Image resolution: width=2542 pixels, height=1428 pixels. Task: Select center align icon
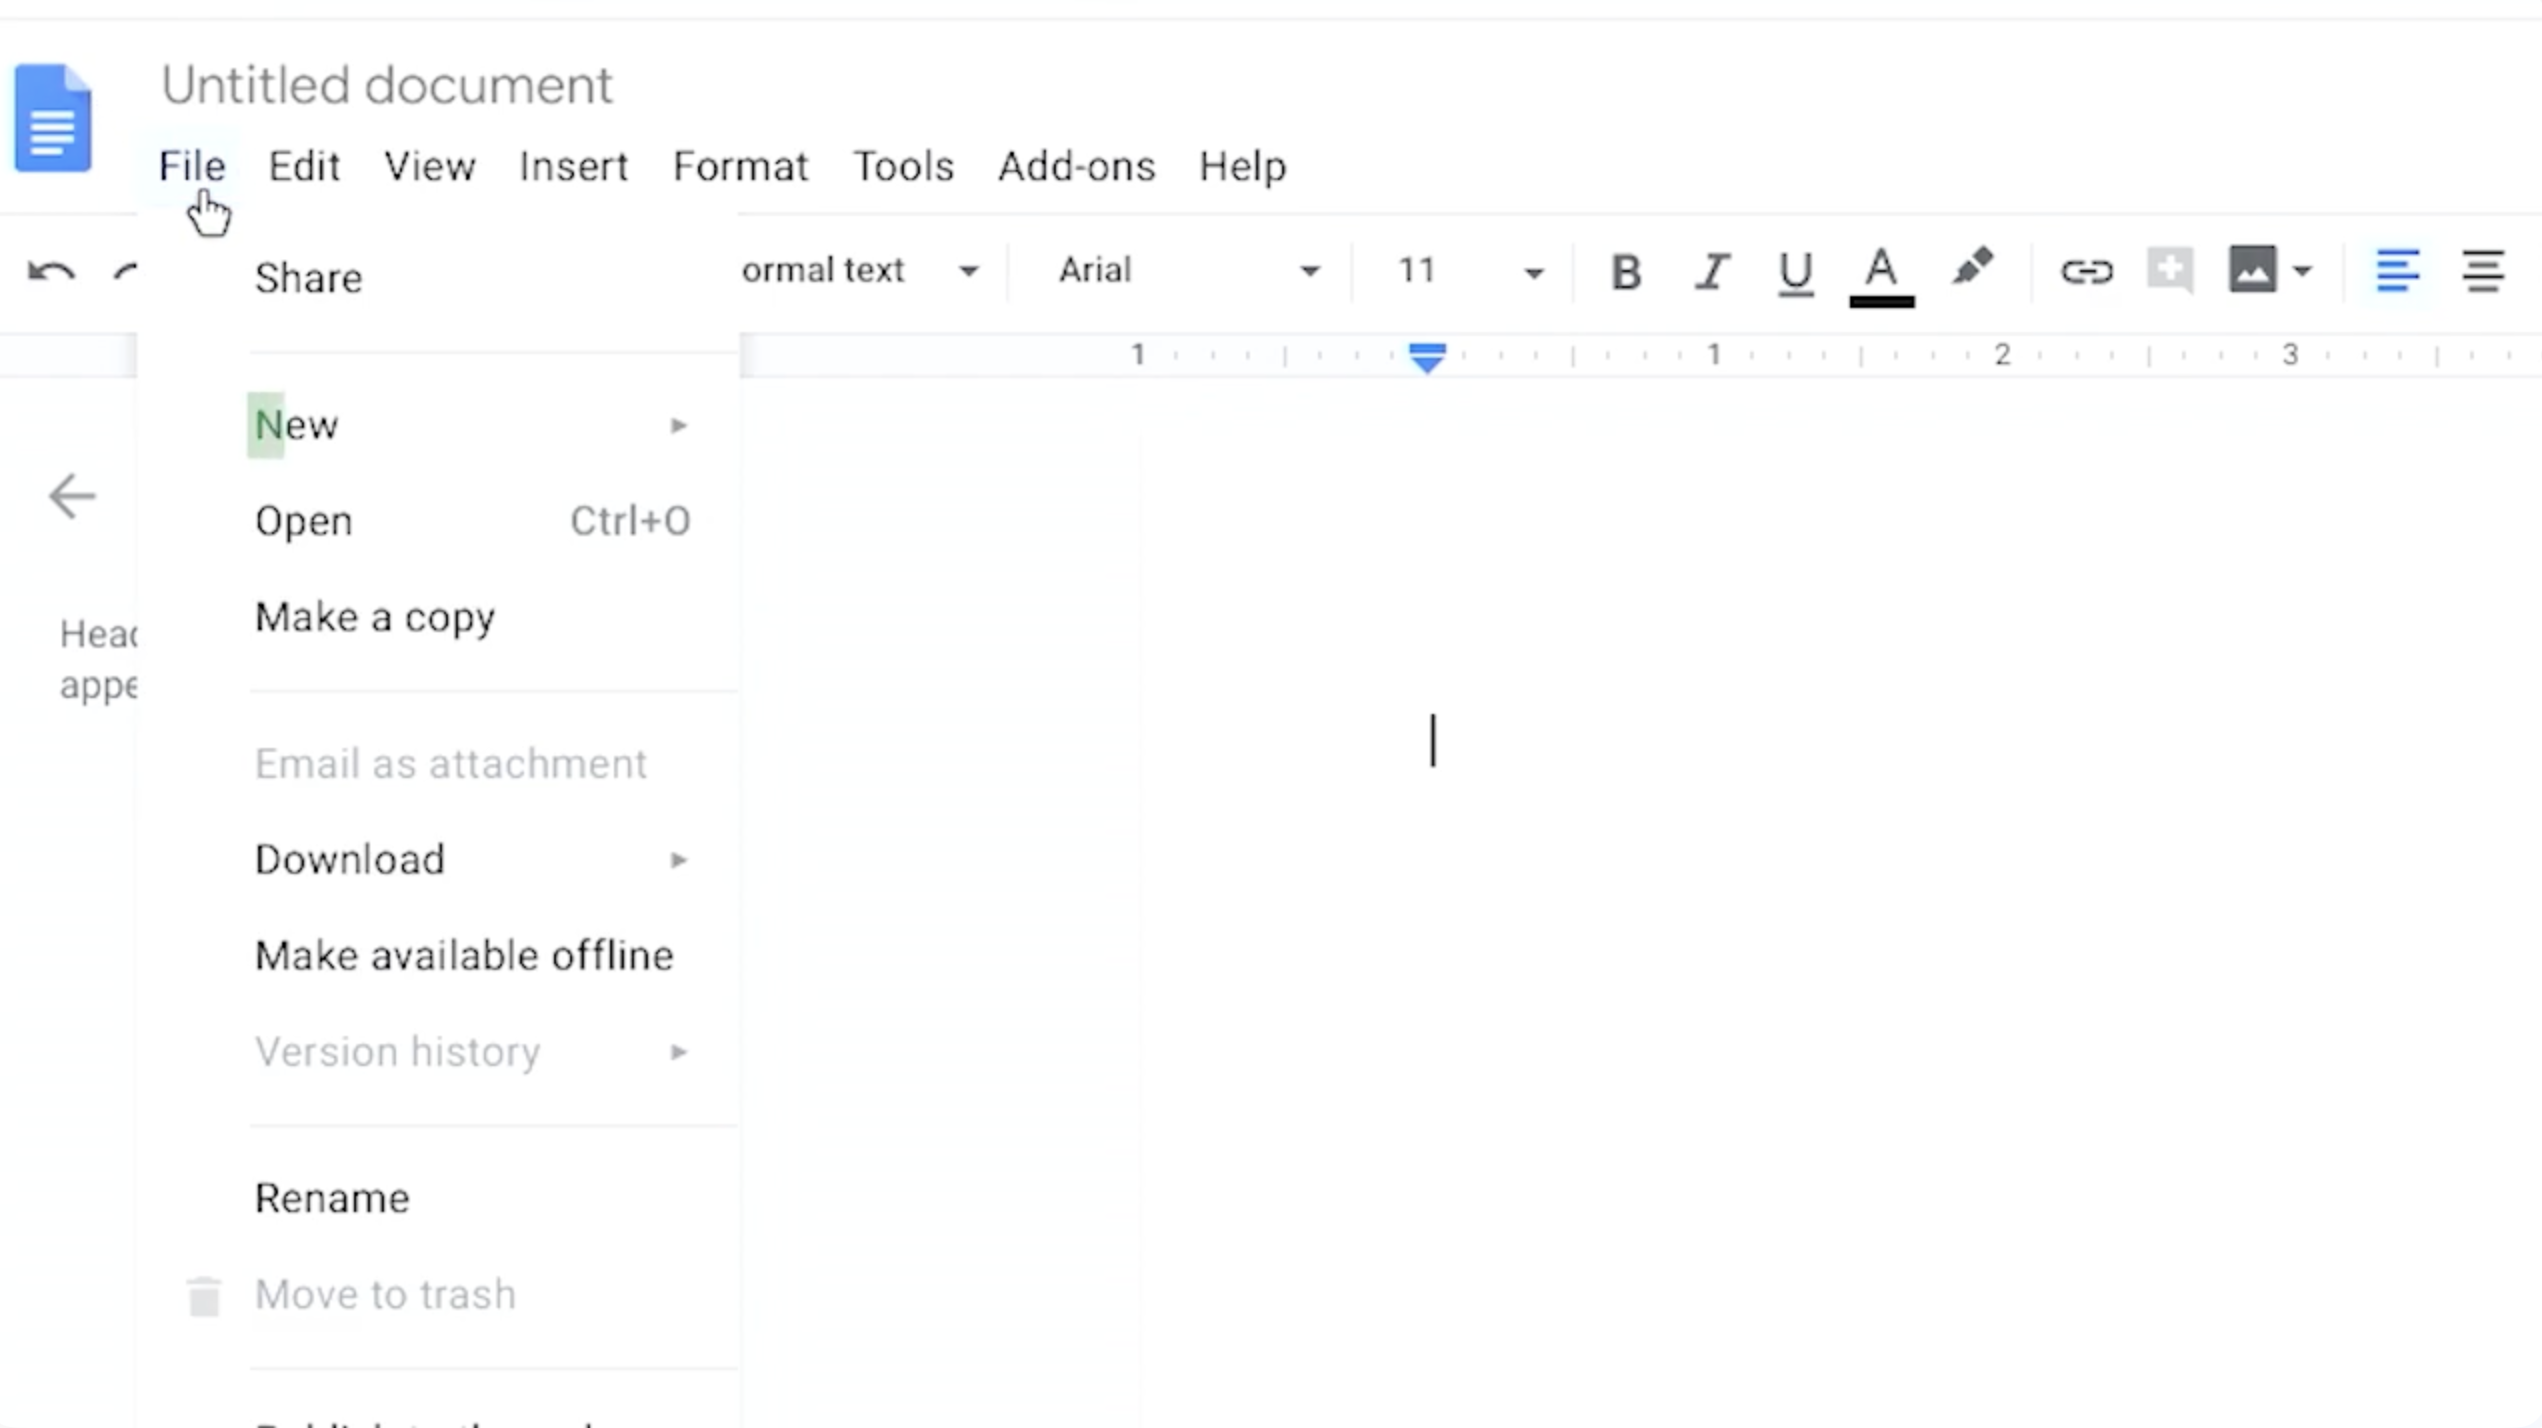[2482, 271]
